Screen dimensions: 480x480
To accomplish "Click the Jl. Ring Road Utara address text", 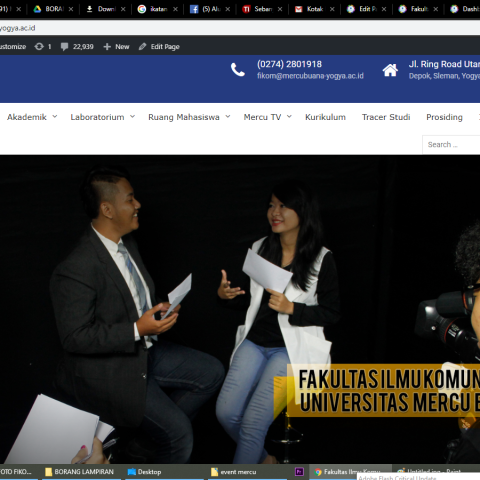I will (444, 64).
